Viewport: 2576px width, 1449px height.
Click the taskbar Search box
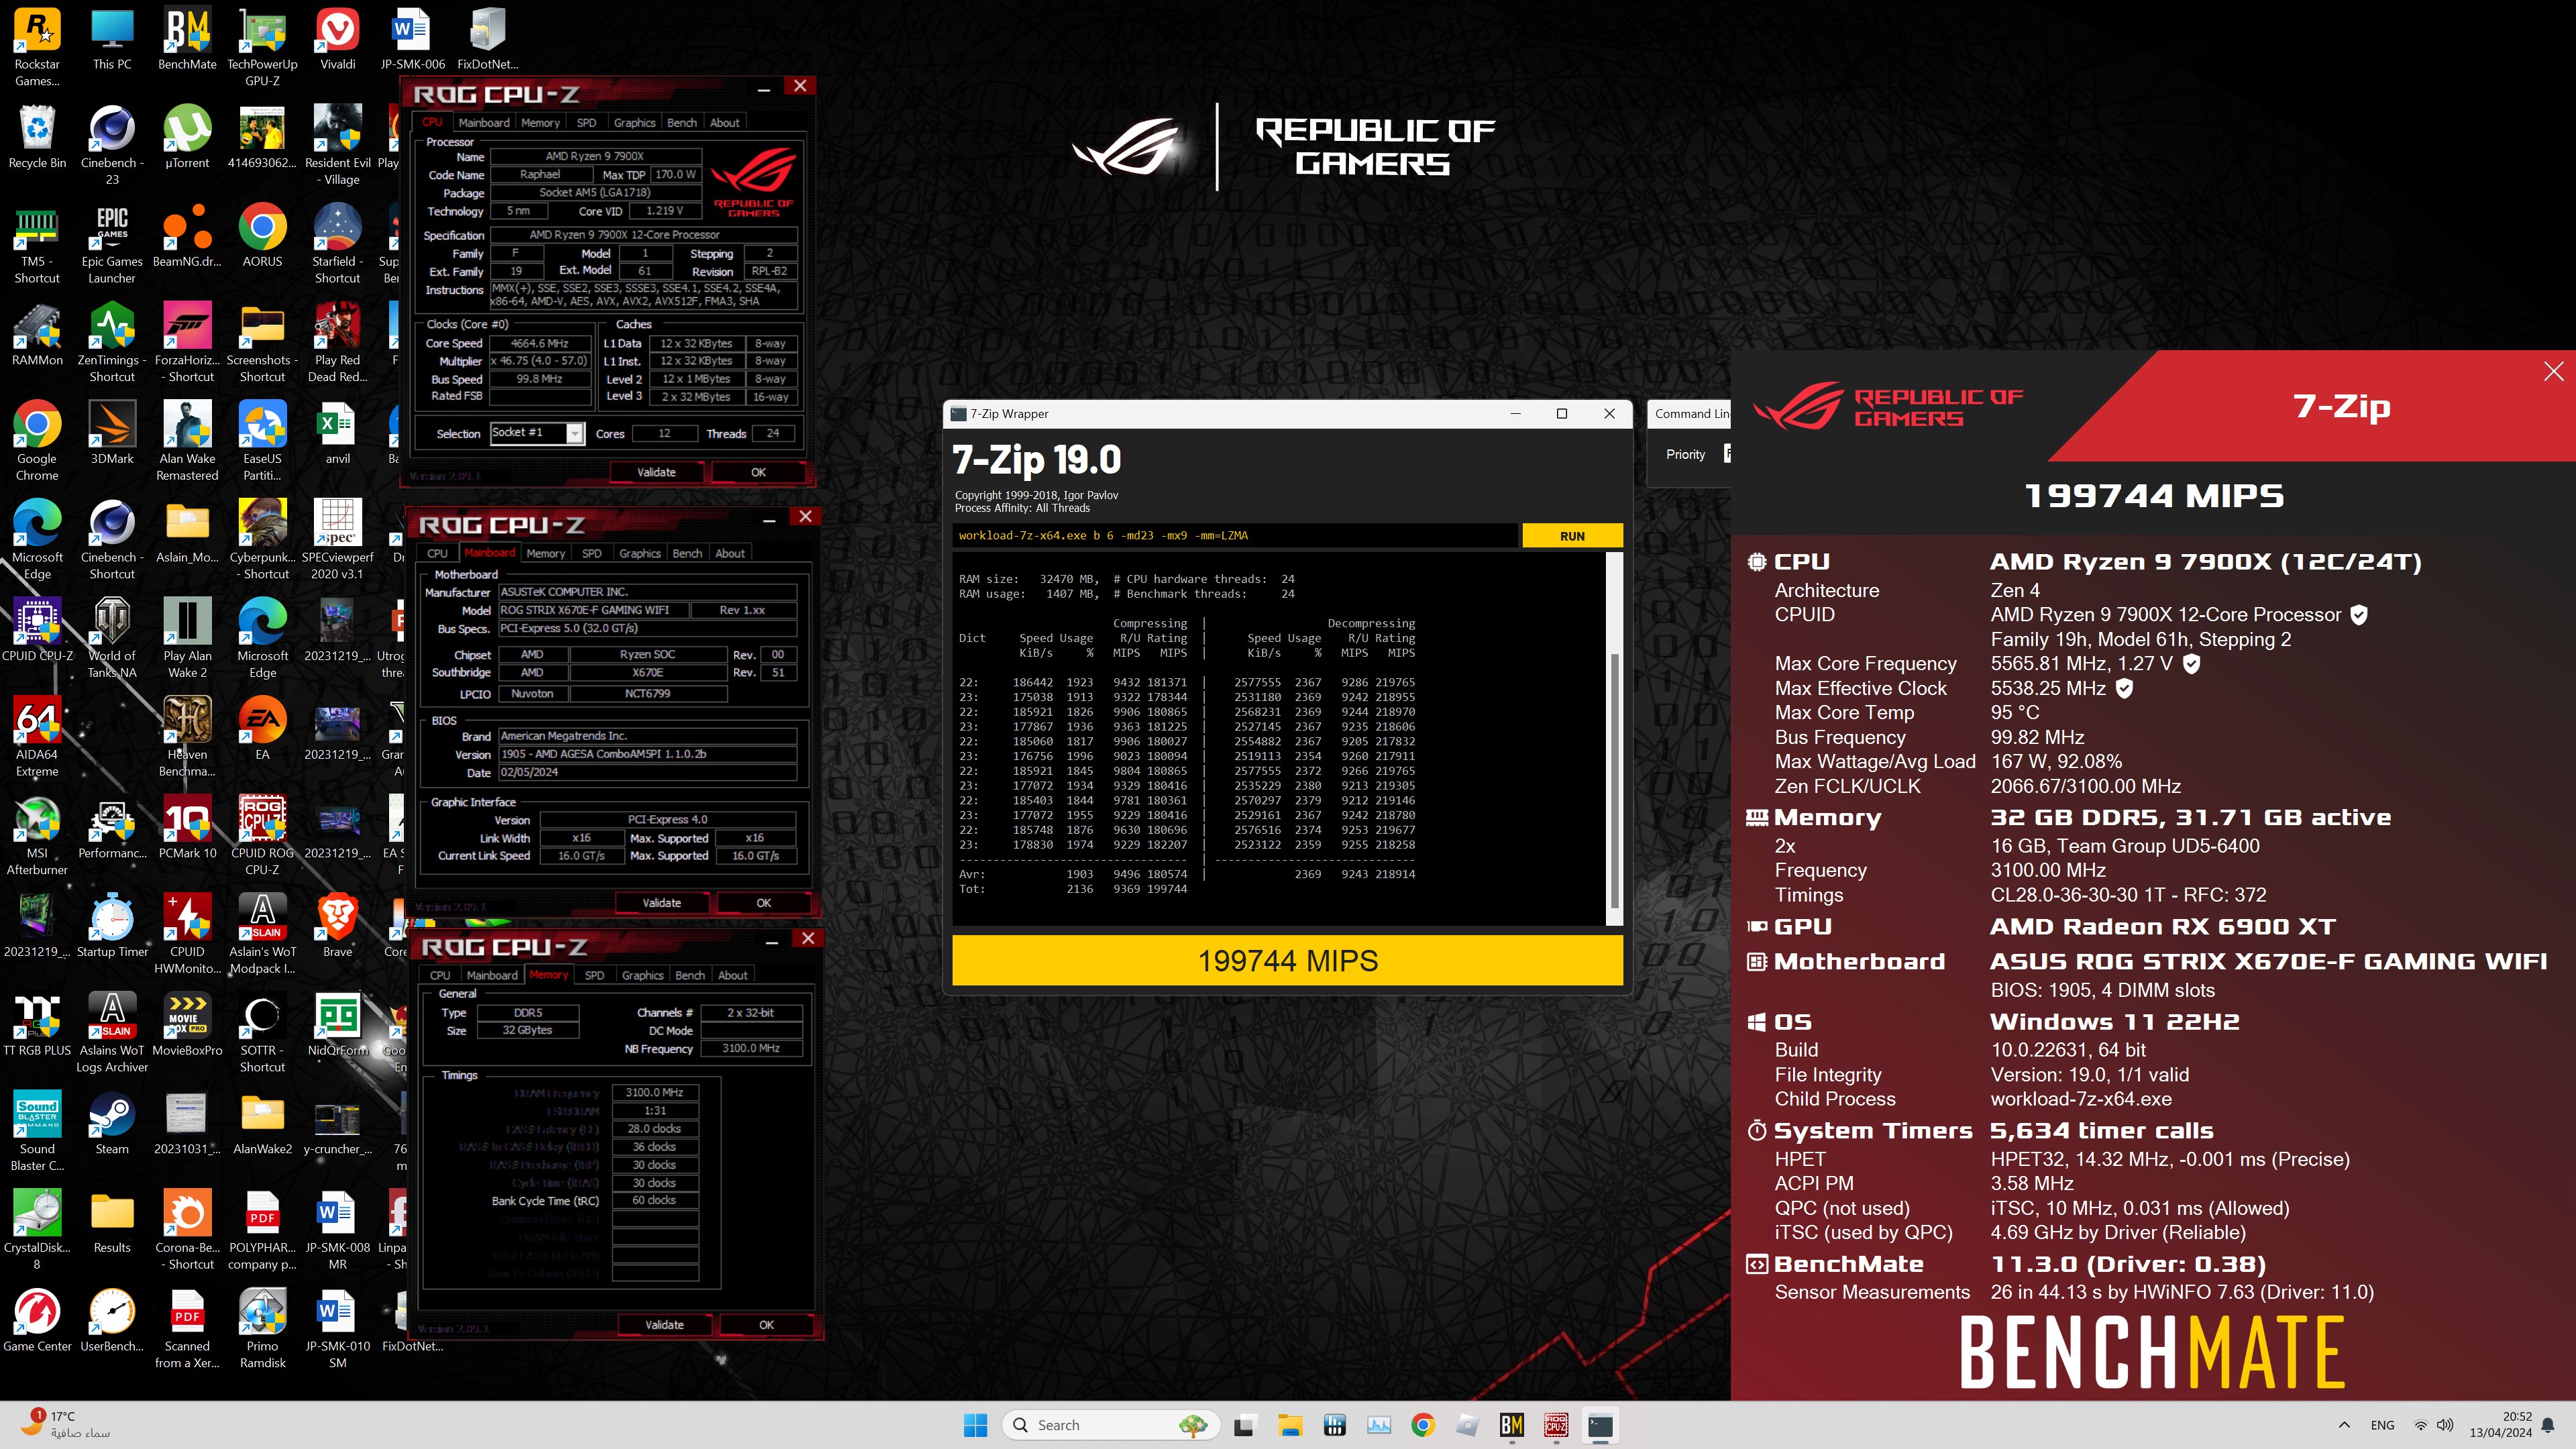[x=1111, y=1425]
